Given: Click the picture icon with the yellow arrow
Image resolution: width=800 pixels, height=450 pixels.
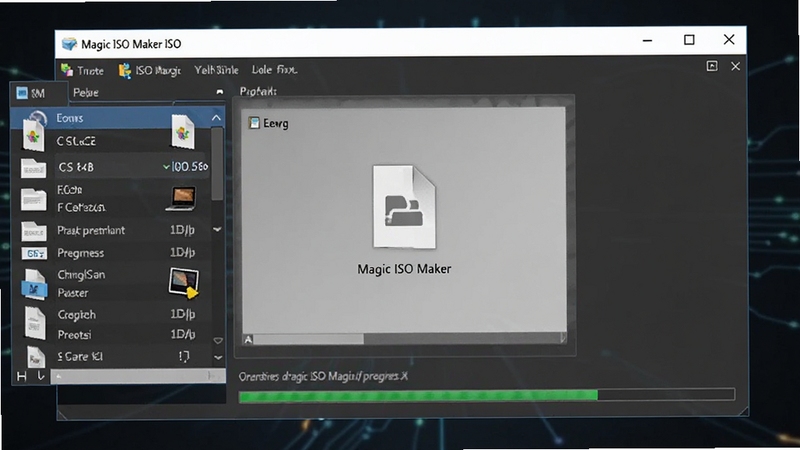Looking at the screenshot, I should coord(184,283).
